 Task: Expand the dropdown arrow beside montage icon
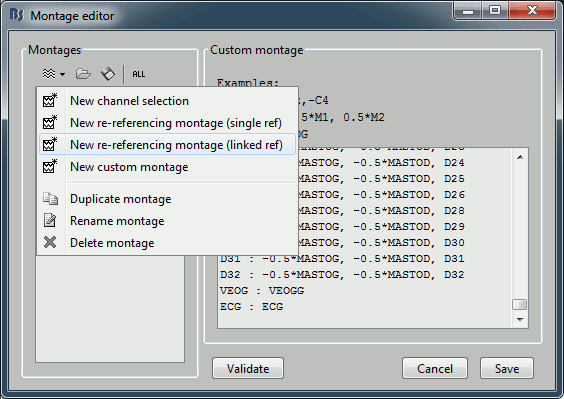(63, 74)
